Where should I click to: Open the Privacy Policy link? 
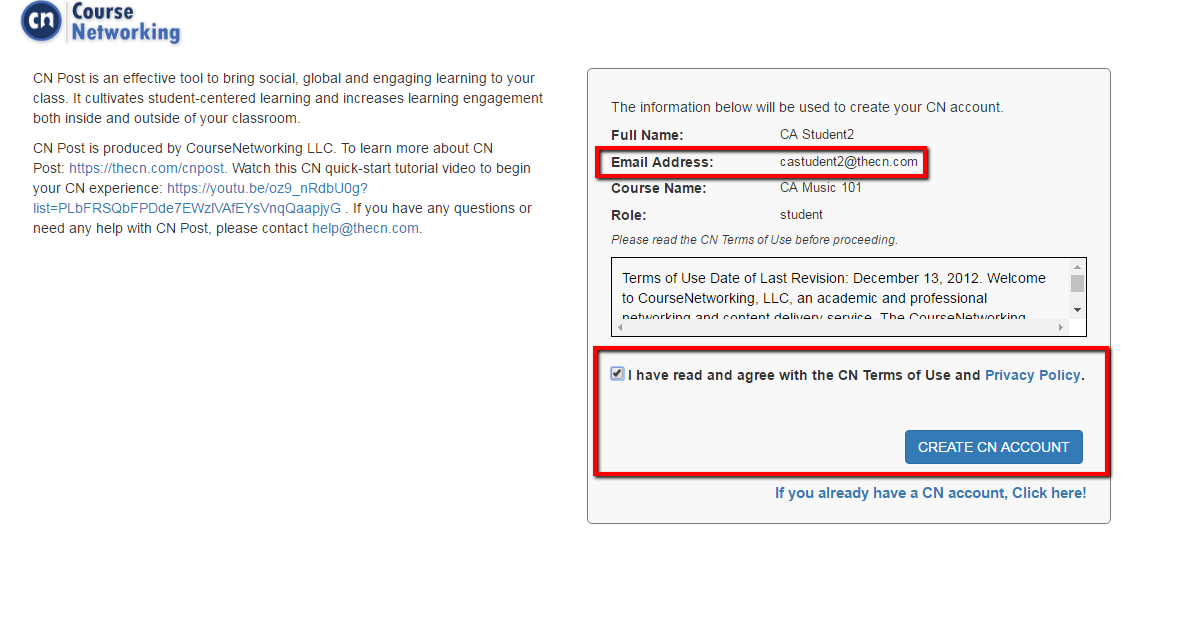[x=1032, y=375]
